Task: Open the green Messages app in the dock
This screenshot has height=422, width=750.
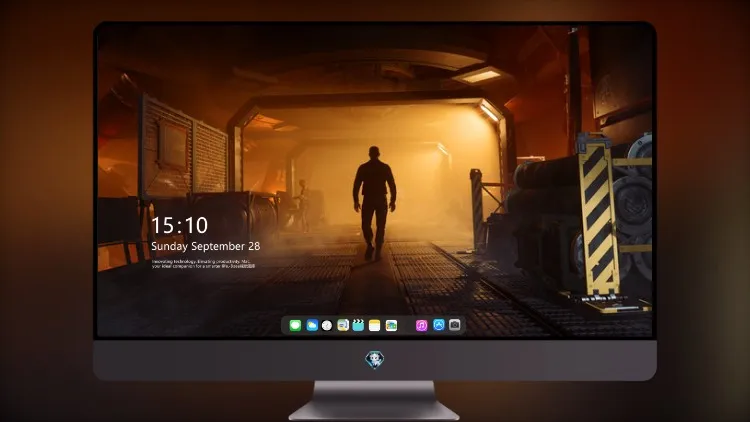Action: [295, 325]
